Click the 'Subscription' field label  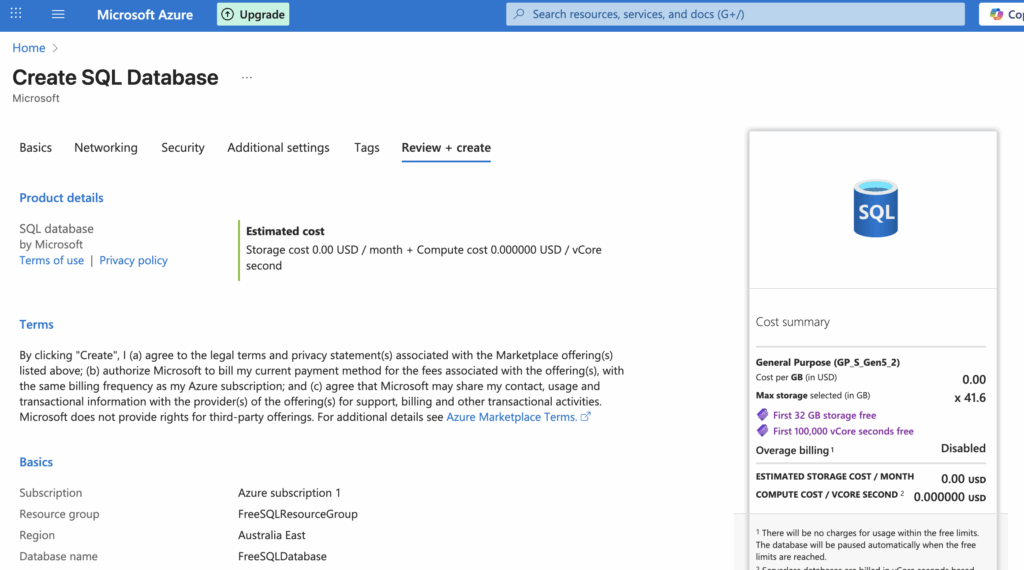click(51, 493)
